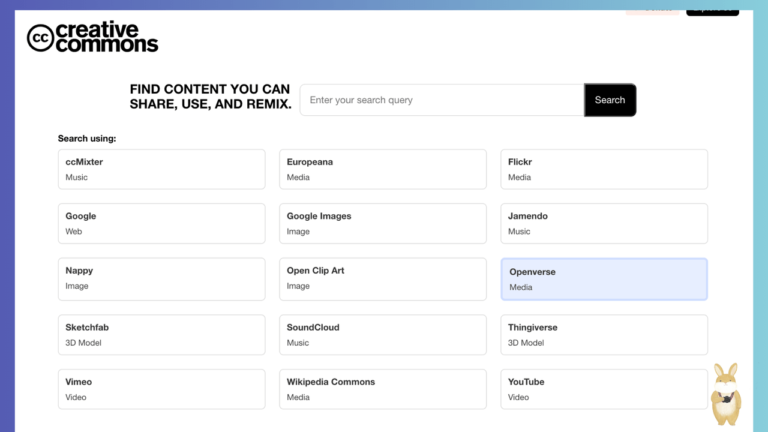Select Thingiverse 3D Model card
768x432 pixels.
click(x=604, y=335)
